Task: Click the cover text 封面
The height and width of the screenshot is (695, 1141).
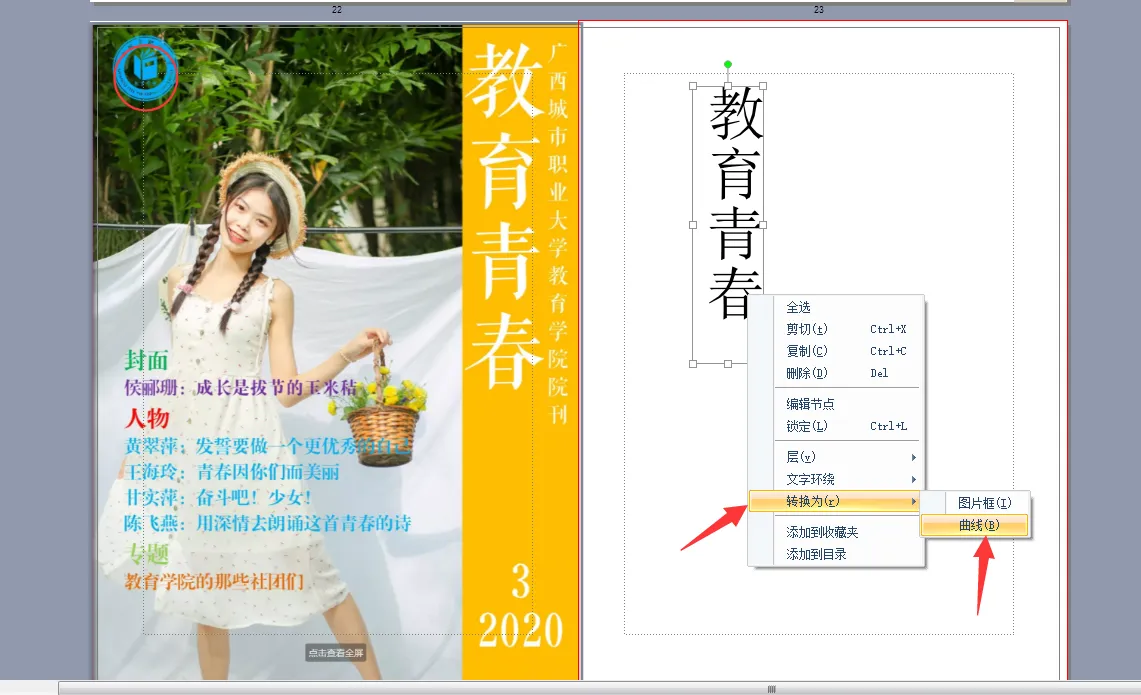Action: click(146, 360)
